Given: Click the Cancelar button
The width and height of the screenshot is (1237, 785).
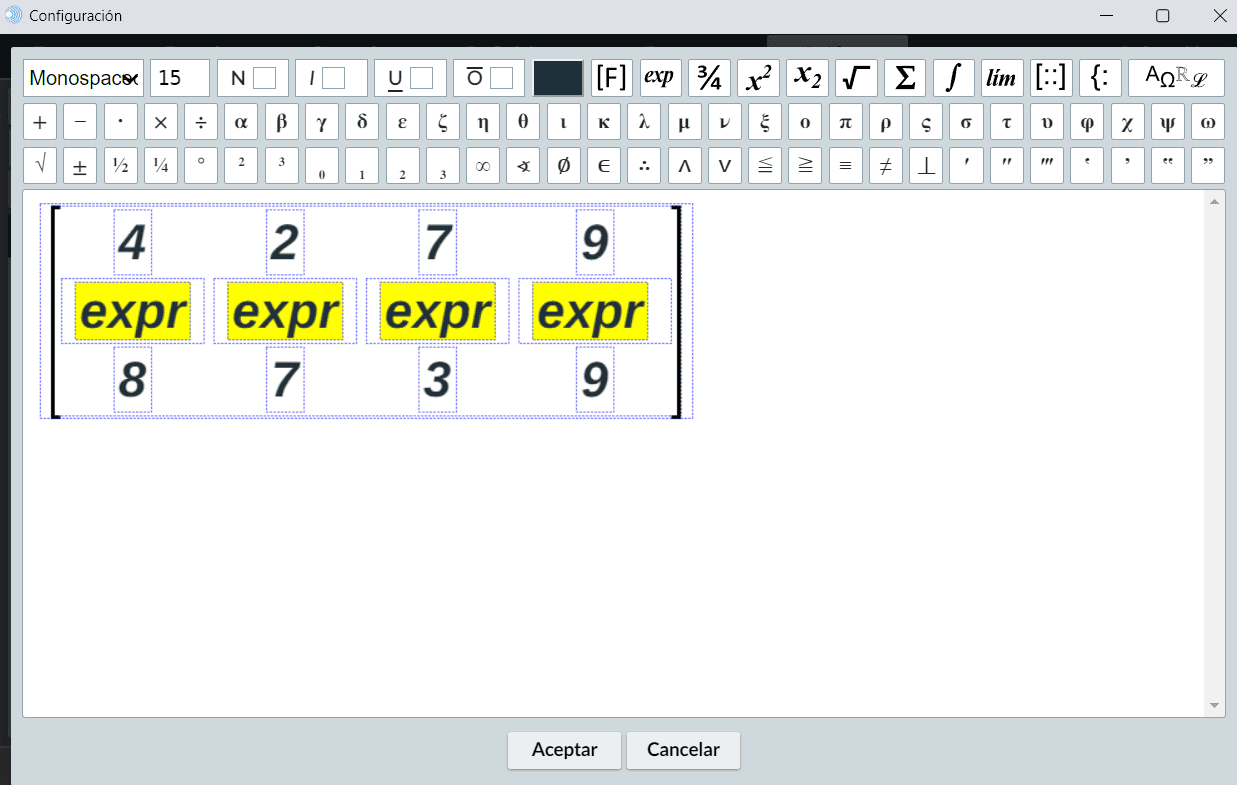Looking at the screenshot, I should pos(683,750).
